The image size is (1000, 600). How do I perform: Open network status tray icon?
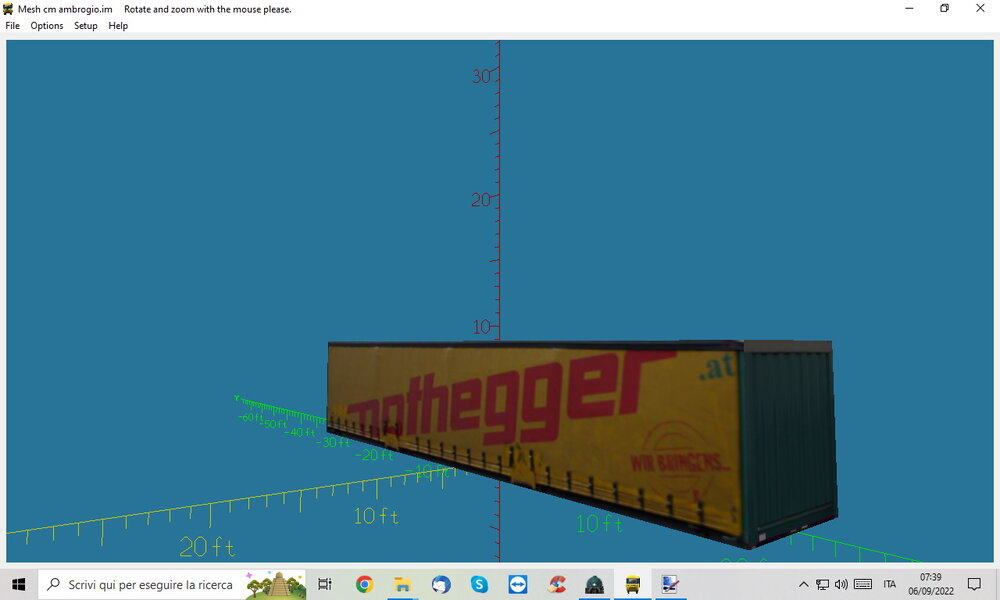(x=823, y=584)
